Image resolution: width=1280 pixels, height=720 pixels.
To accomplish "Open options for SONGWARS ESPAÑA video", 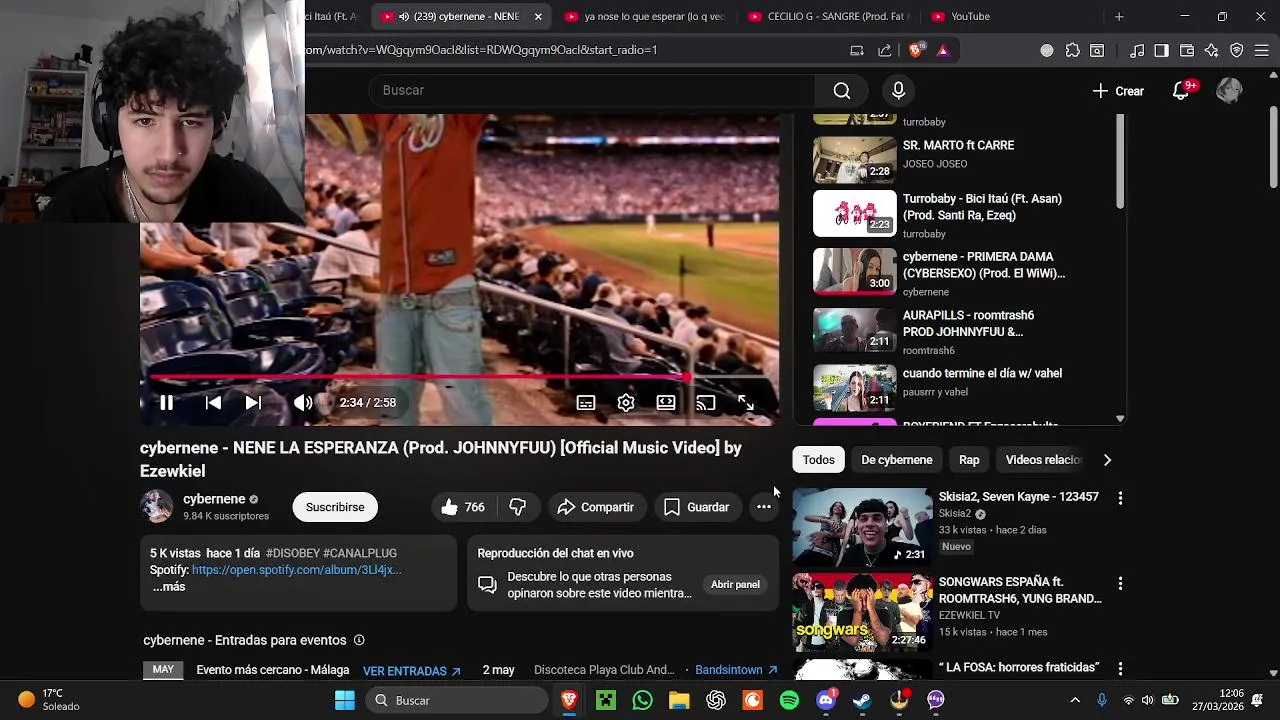I will click(x=1120, y=583).
